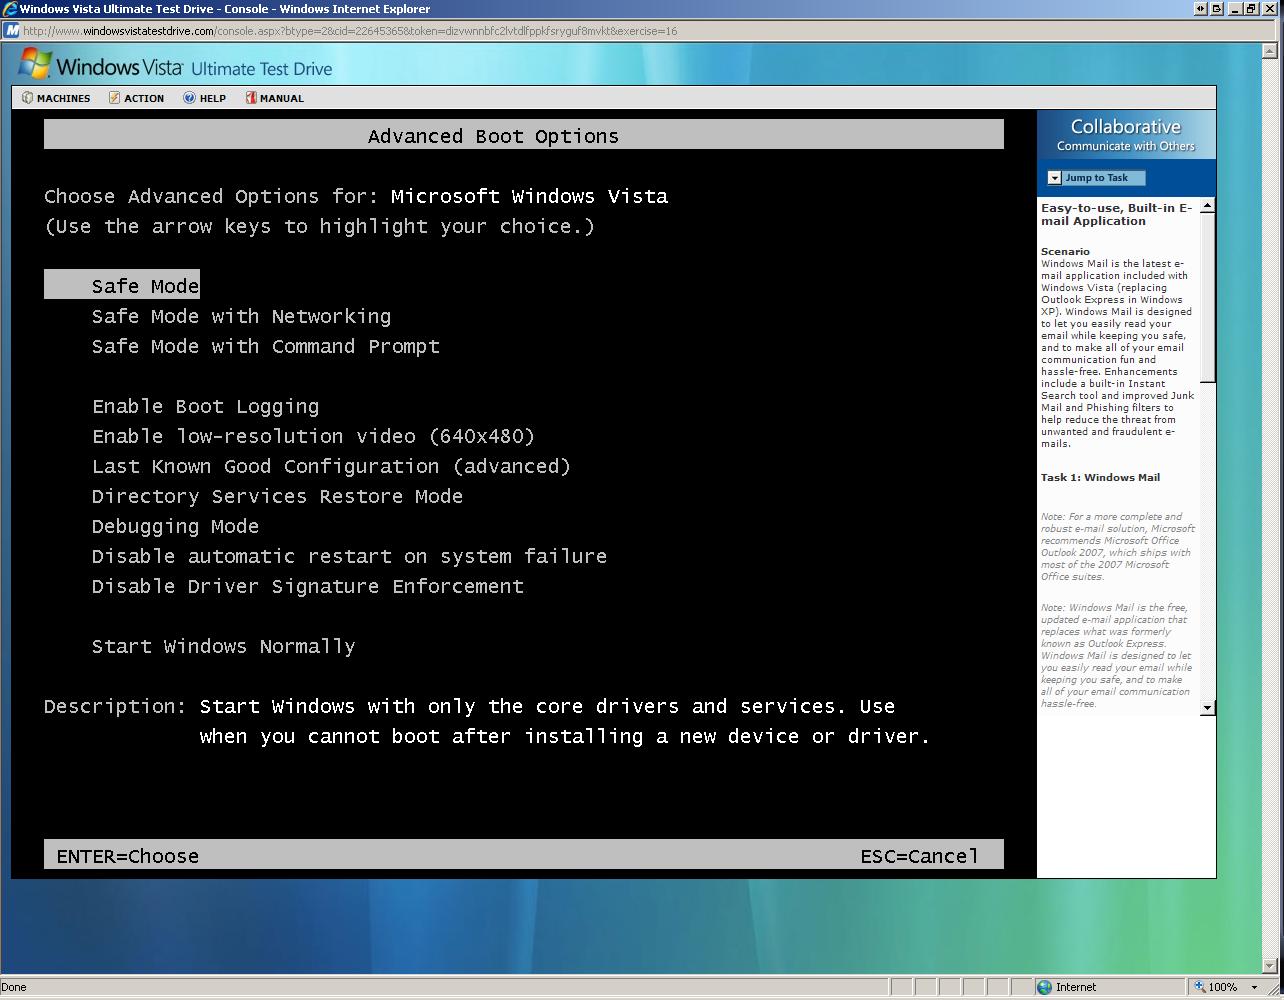The image size is (1284, 1000).
Task: Click the ENTER=Choose hint
Action: (x=127, y=856)
